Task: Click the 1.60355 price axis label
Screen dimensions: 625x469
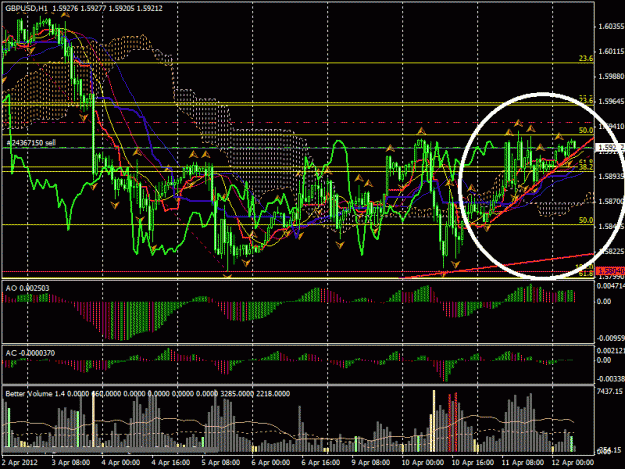Action: pos(610,27)
